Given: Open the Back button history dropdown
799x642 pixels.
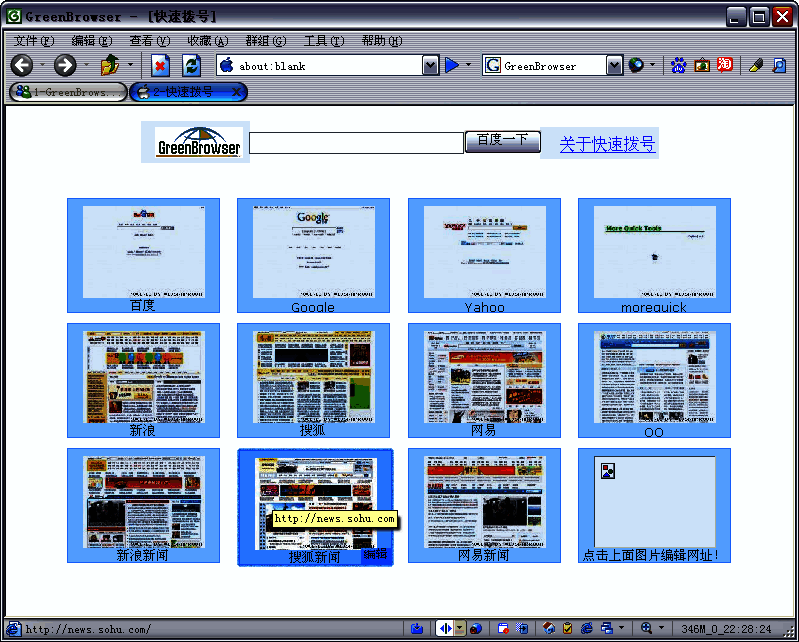Looking at the screenshot, I should tap(42, 65).
